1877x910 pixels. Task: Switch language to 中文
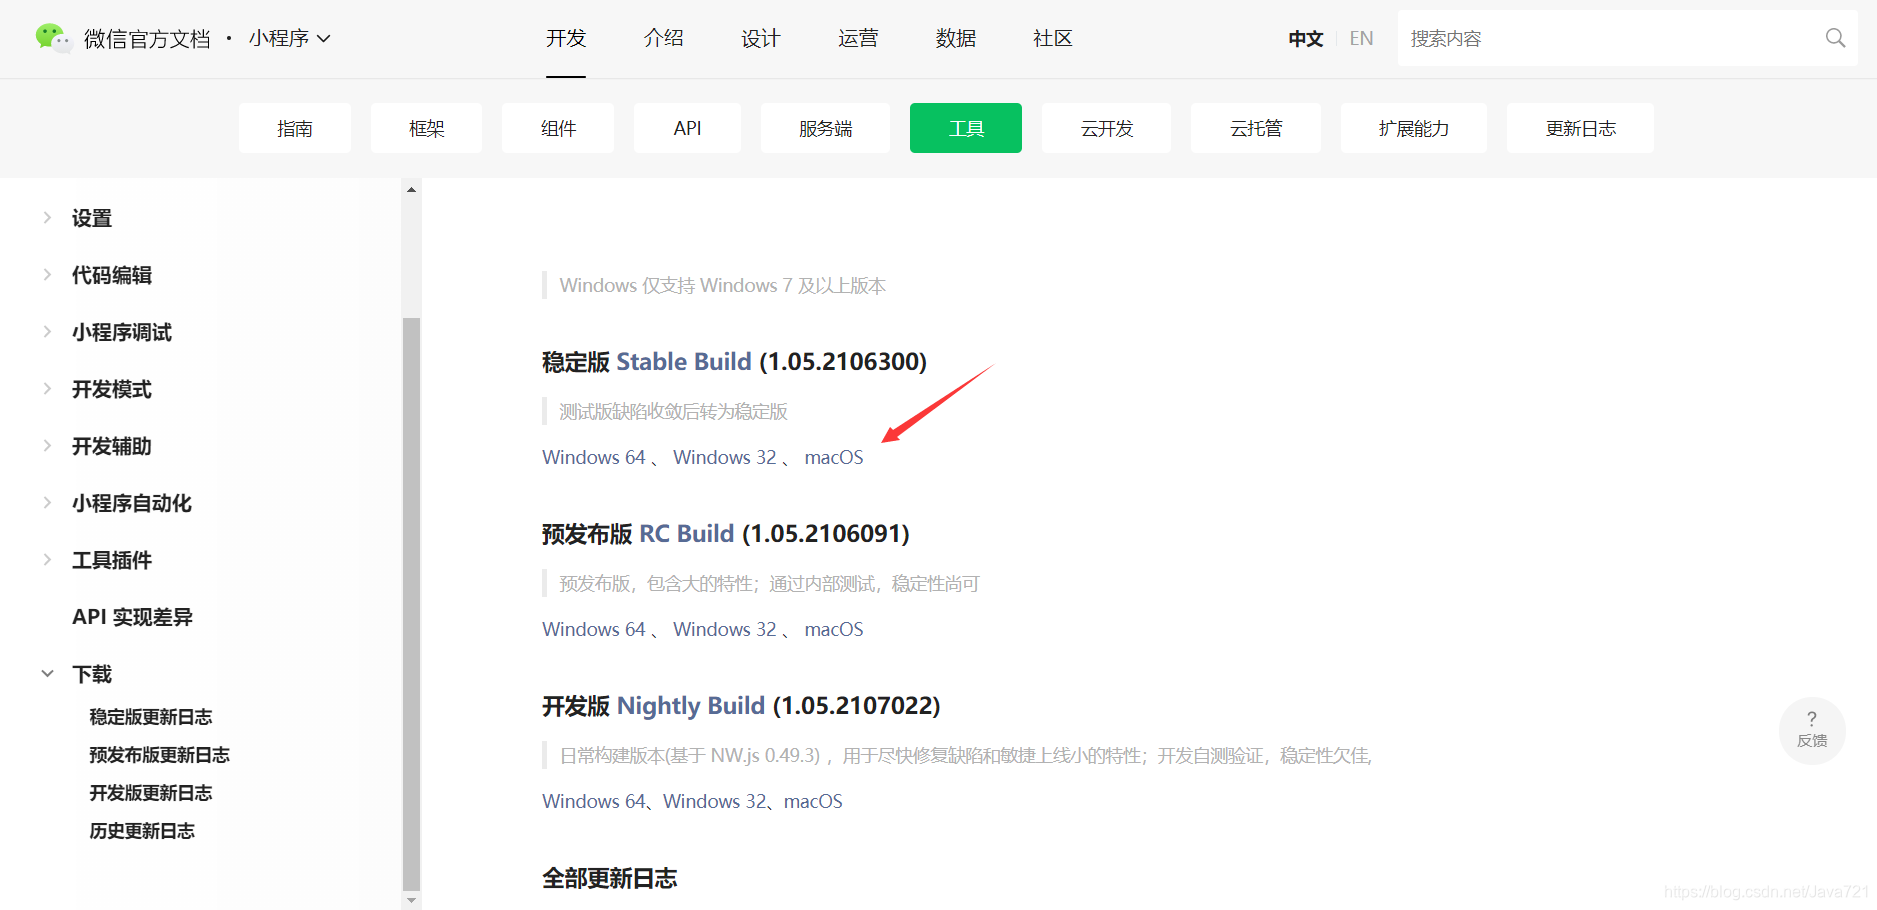tap(1306, 38)
